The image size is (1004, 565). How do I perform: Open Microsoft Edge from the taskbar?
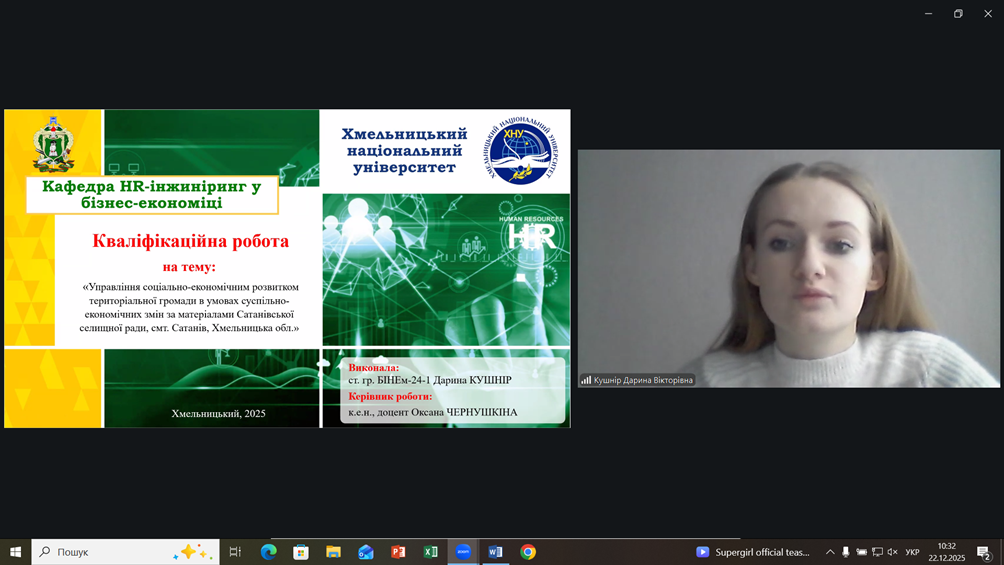(x=268, y=552)
